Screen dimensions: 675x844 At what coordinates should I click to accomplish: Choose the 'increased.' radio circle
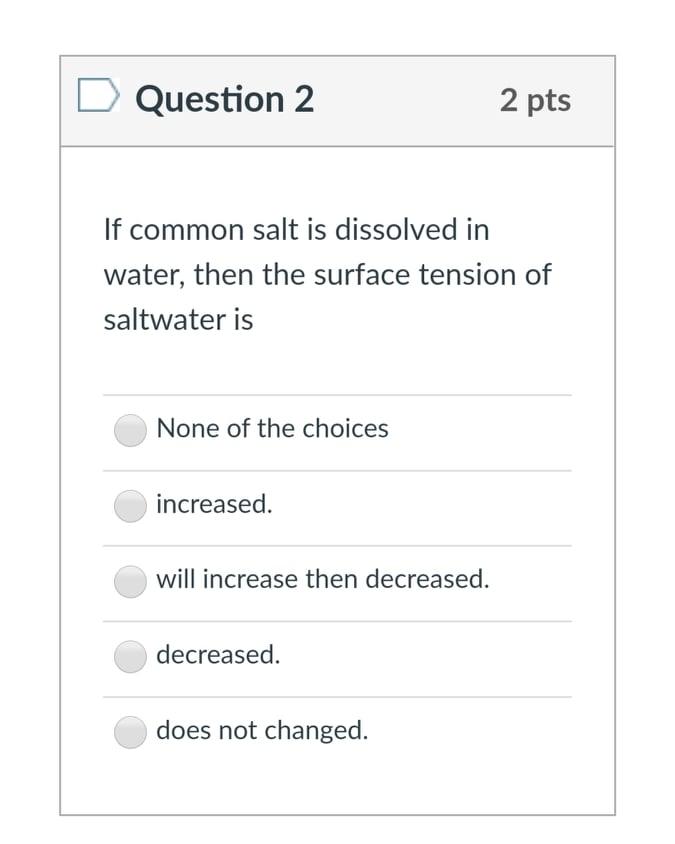[x=130, y=506]
